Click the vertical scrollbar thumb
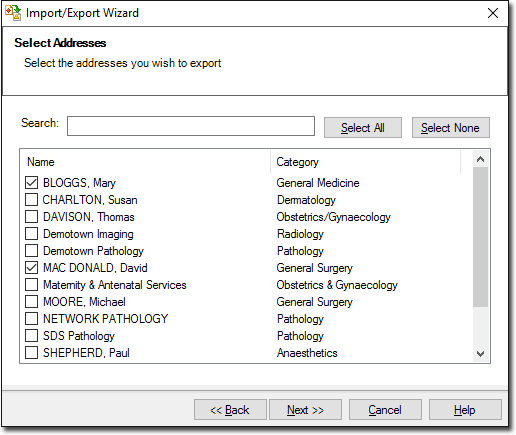 pyautogui.click(x=480, y=237)
